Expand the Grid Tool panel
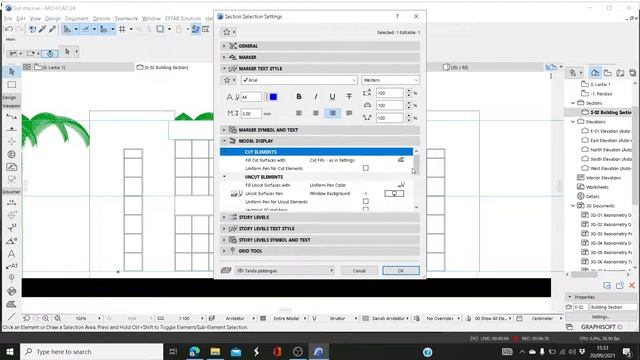 tap(320, 251)
